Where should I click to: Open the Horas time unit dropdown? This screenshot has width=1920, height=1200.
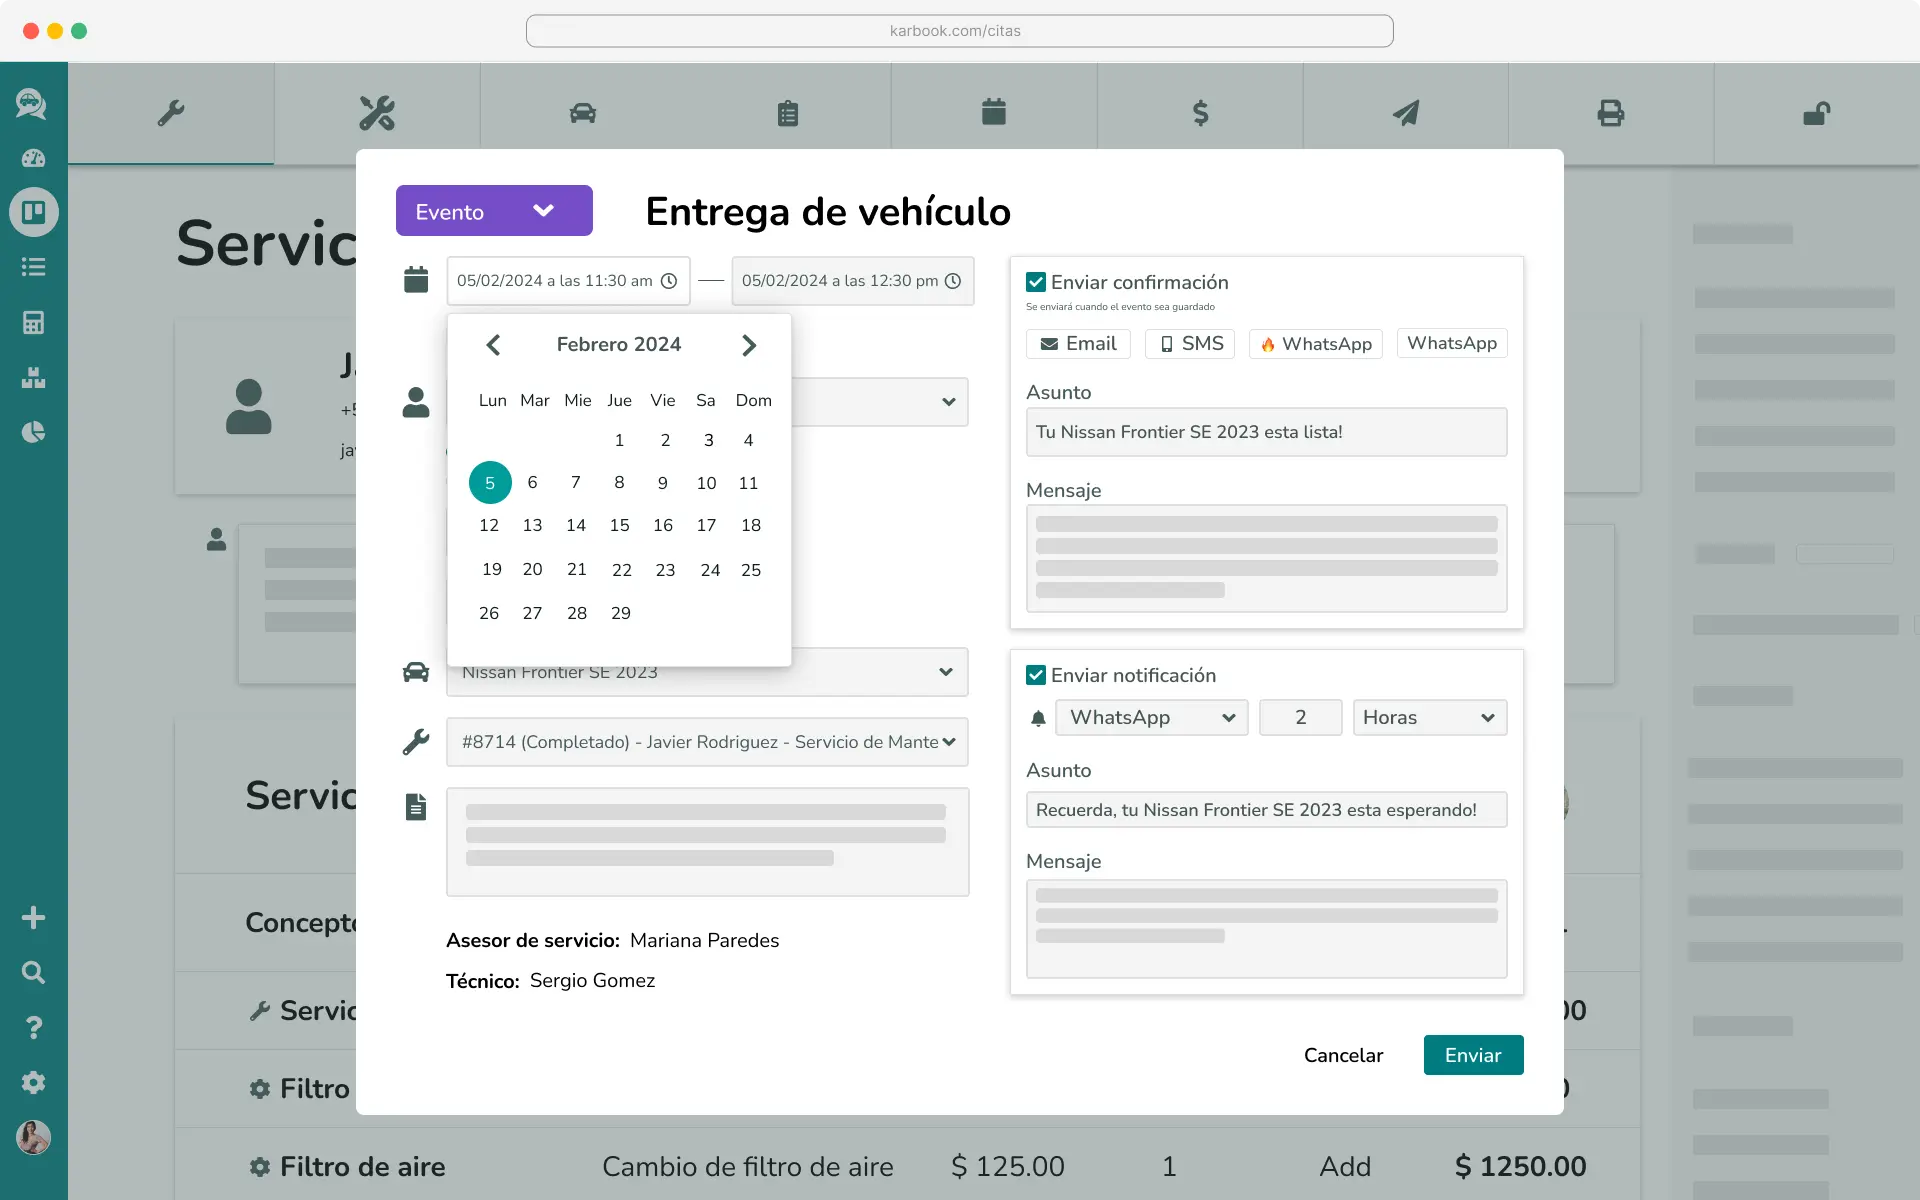click(1430, 717)
